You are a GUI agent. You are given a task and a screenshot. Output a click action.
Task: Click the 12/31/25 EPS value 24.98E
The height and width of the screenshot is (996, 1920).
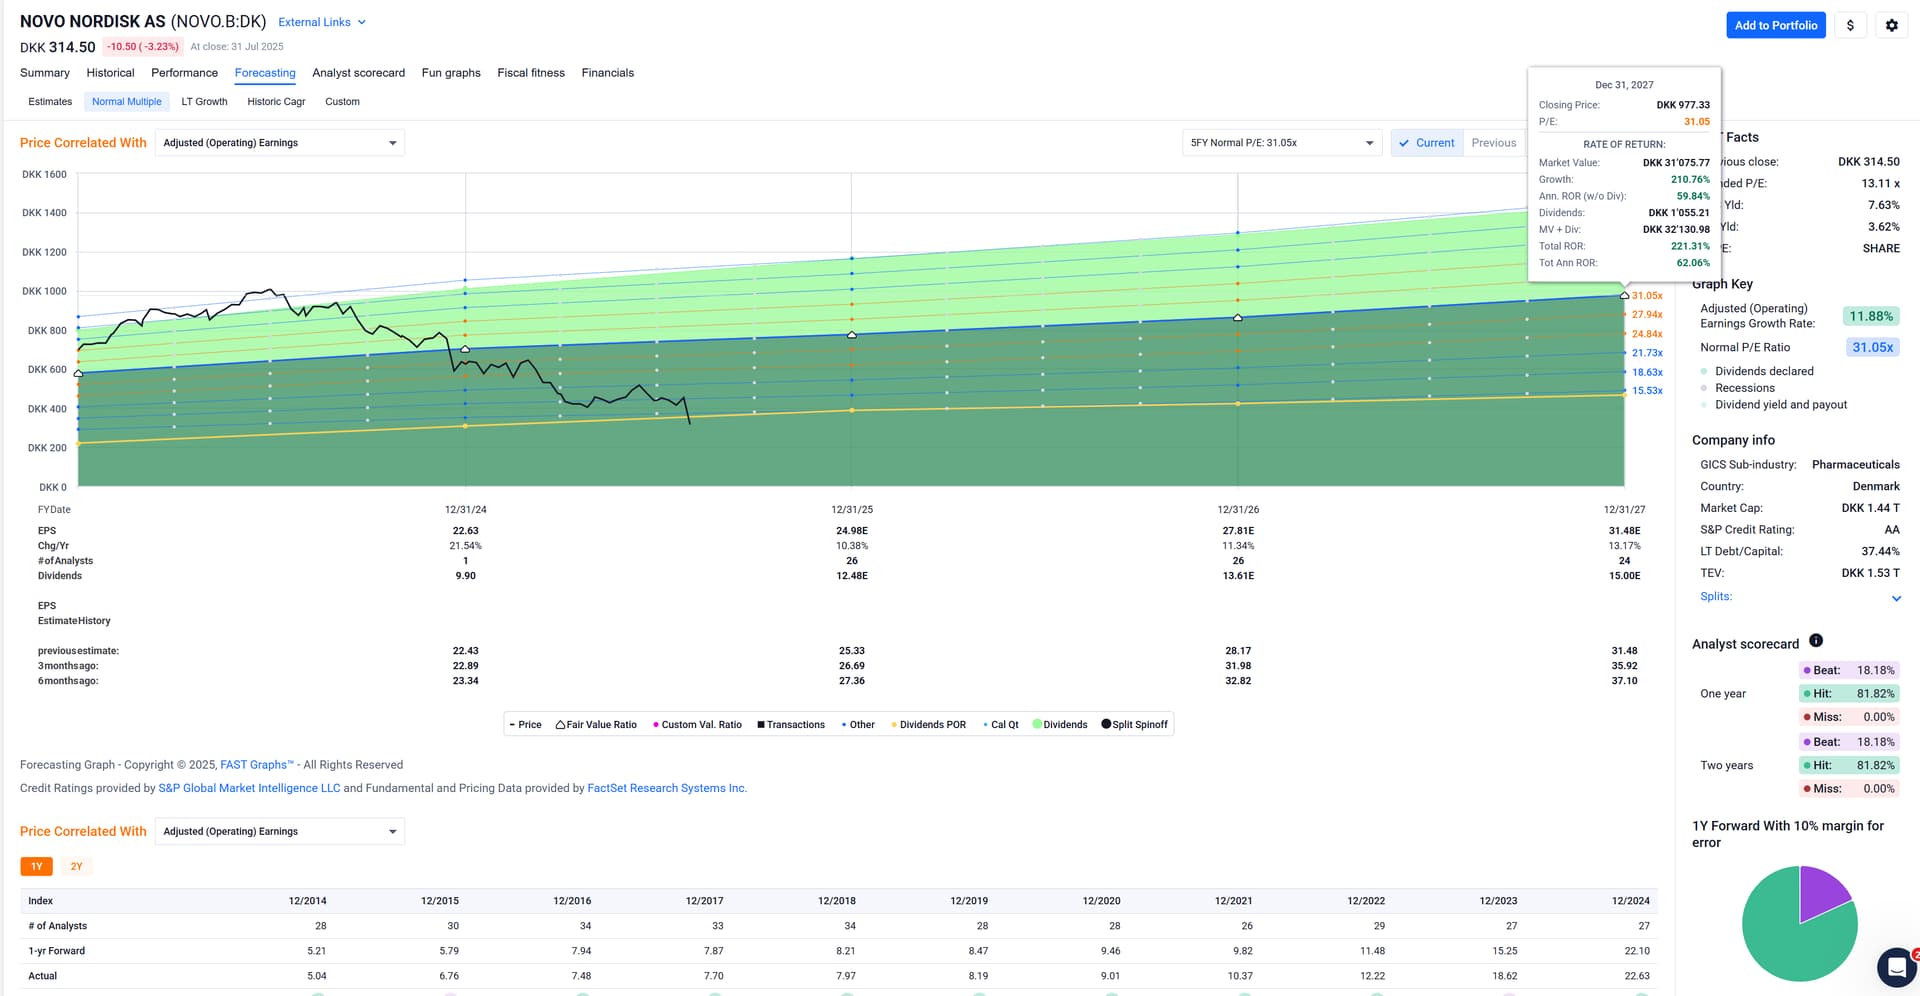pos(852,531)
